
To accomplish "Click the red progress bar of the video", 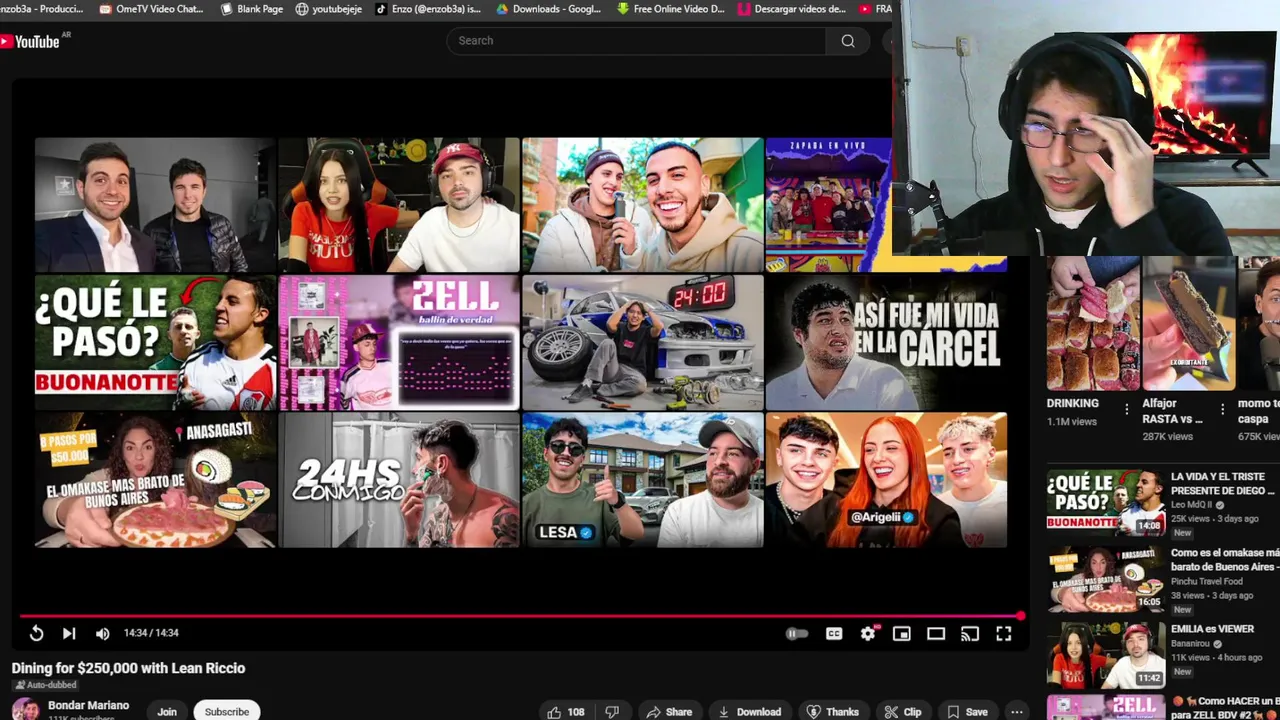I will (520, 616).
